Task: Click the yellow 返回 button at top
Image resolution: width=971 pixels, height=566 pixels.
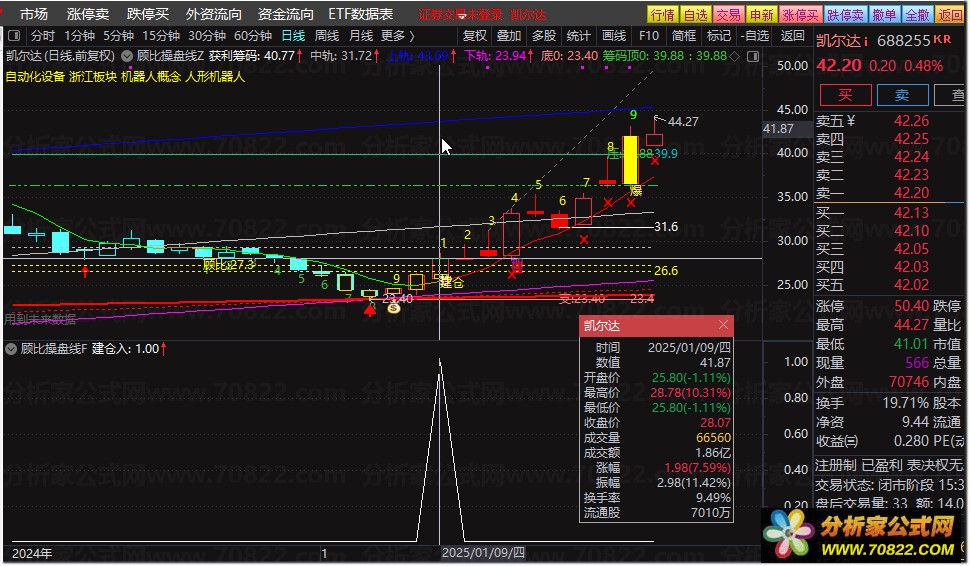Action: (950, 14)
